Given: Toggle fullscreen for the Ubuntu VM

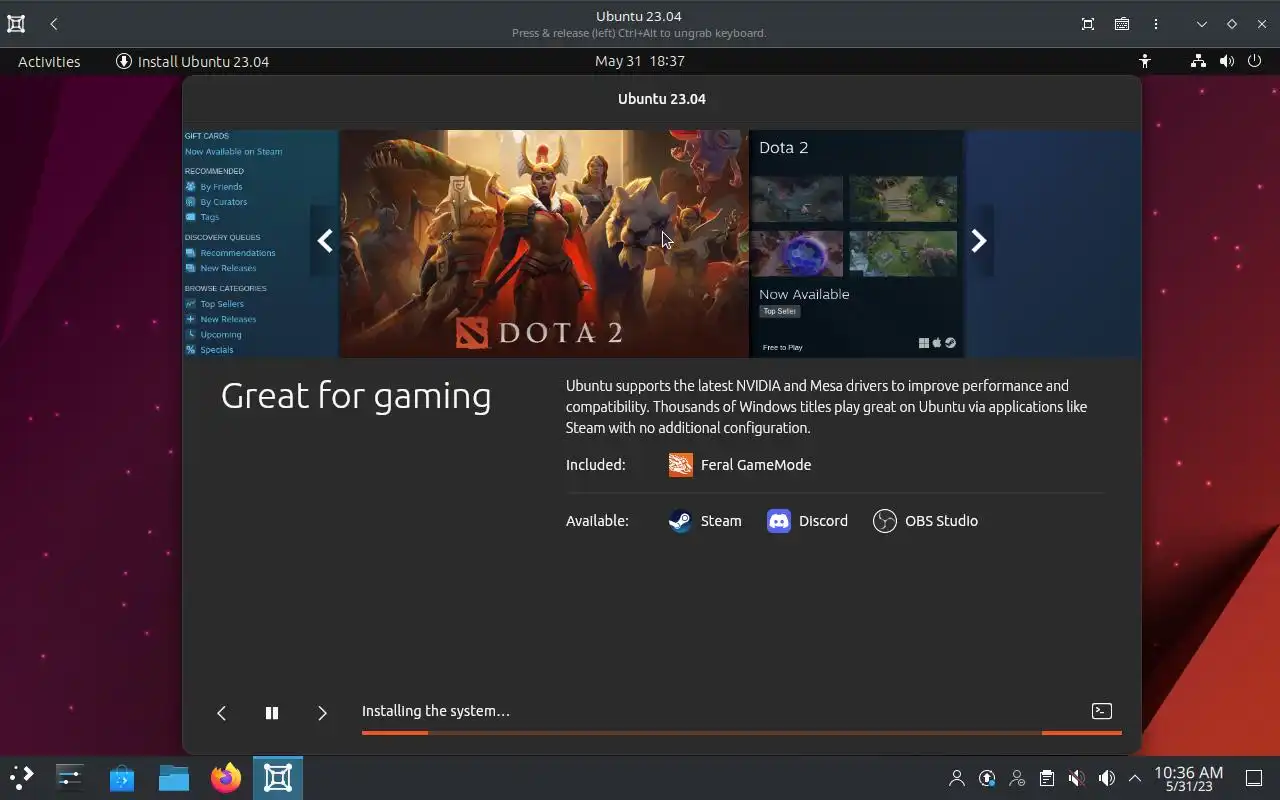Looking at the screenshot, I should [x=1088, y=24].
